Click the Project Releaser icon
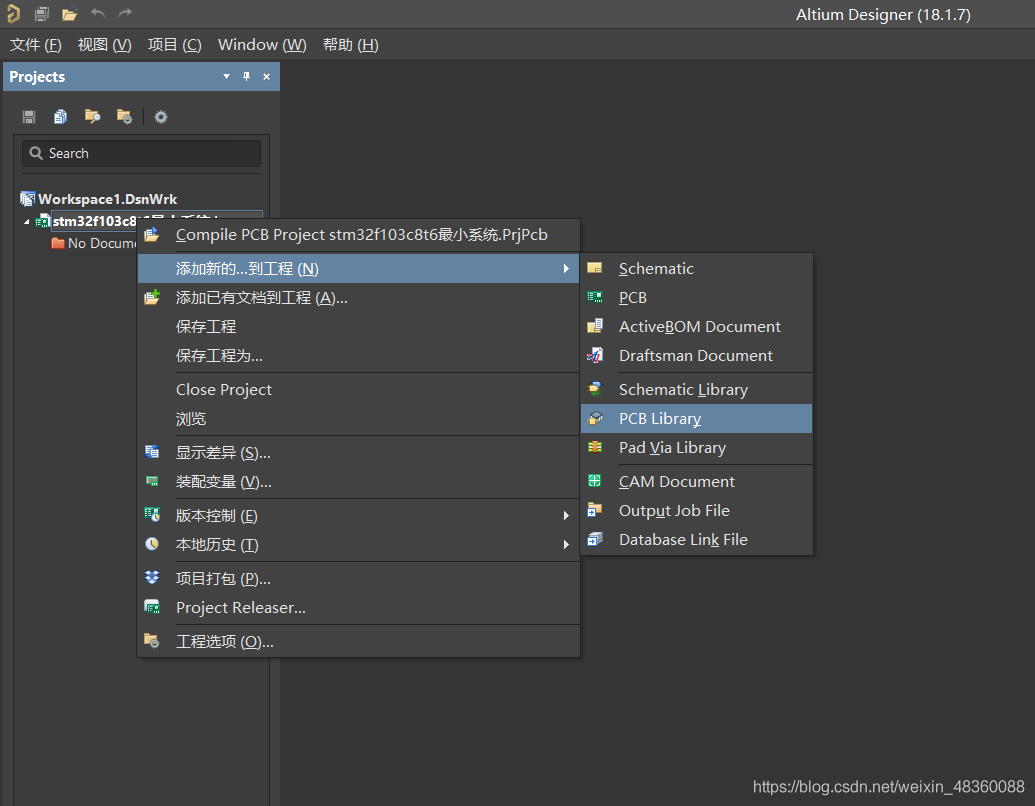 coord(152,607)
